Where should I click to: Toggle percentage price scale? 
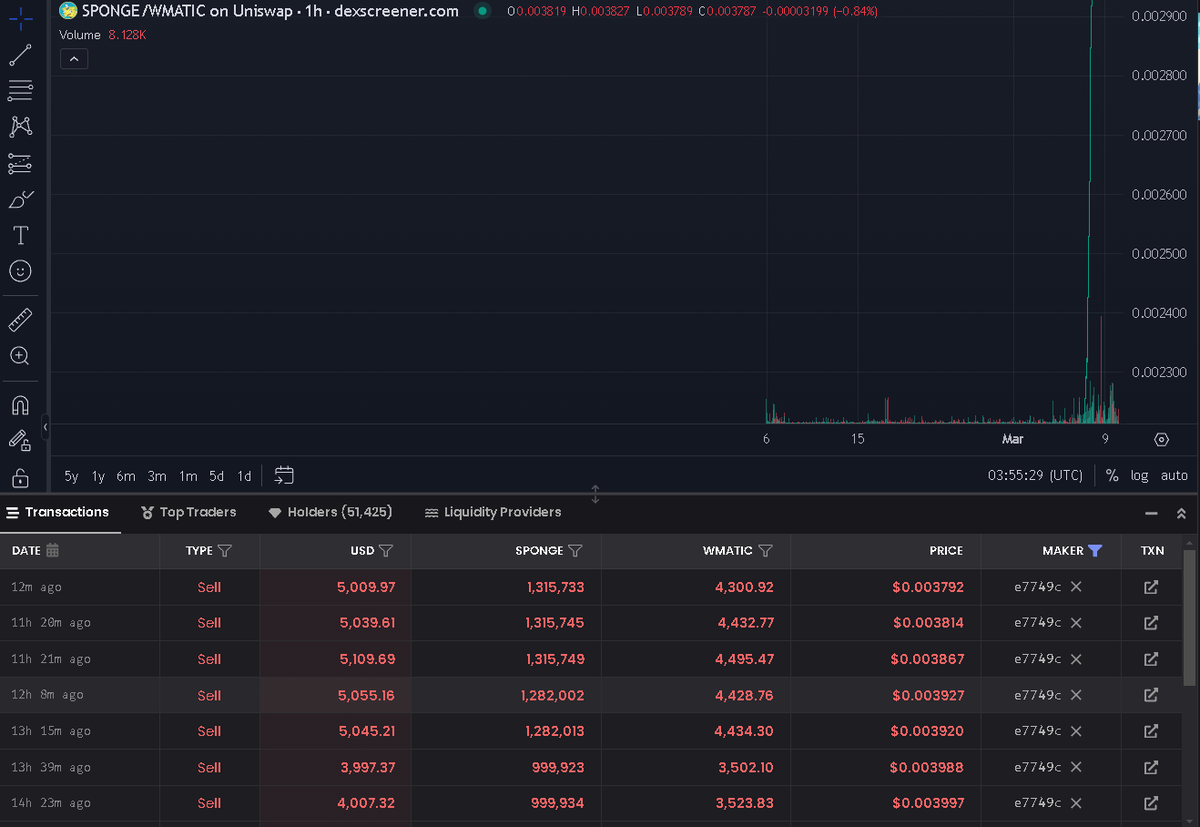(1112, 476)
